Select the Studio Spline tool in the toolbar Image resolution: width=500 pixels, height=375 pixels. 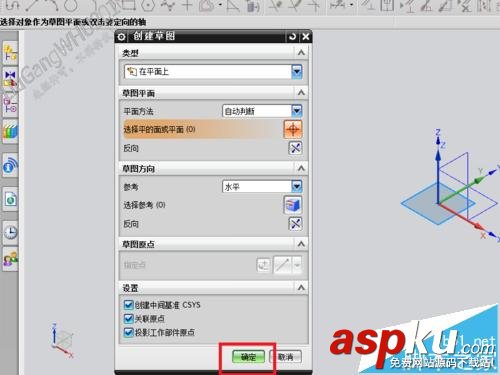point(168,5)
